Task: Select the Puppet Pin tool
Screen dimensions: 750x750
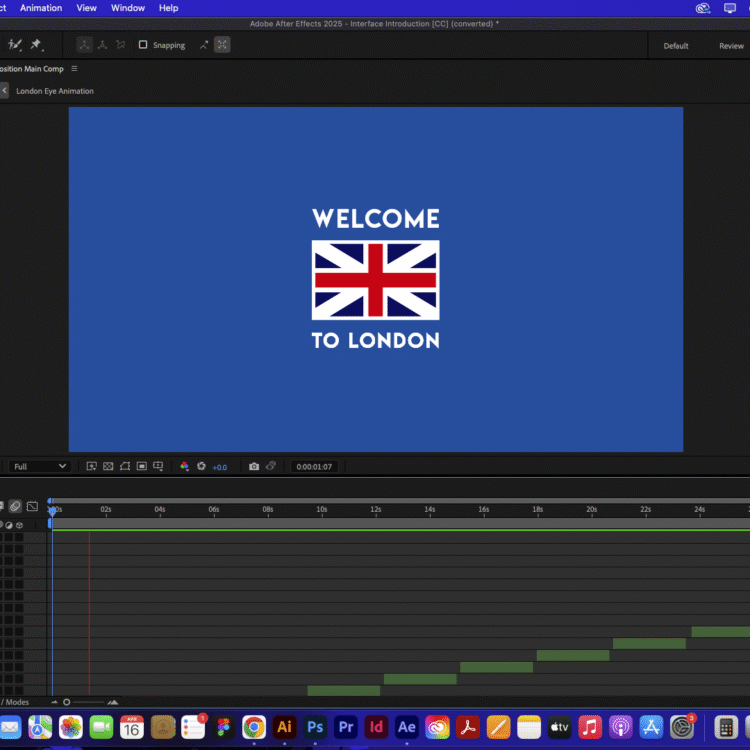Action: click(36, 45)
